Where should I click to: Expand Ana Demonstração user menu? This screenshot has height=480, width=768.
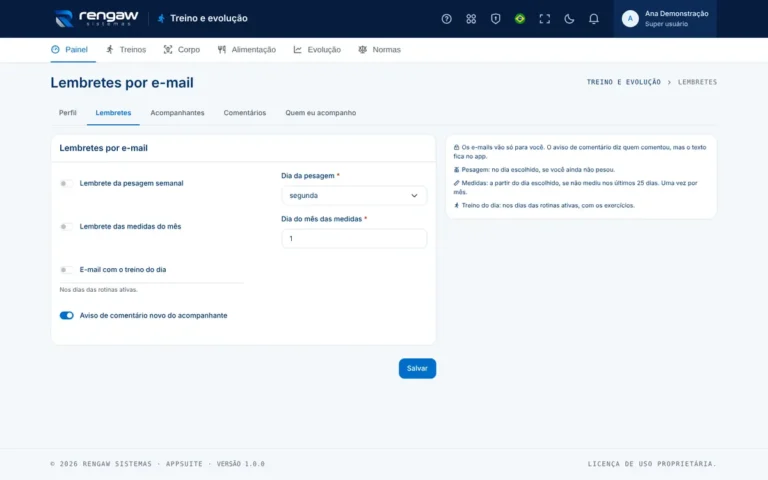(x=665, y=19)
